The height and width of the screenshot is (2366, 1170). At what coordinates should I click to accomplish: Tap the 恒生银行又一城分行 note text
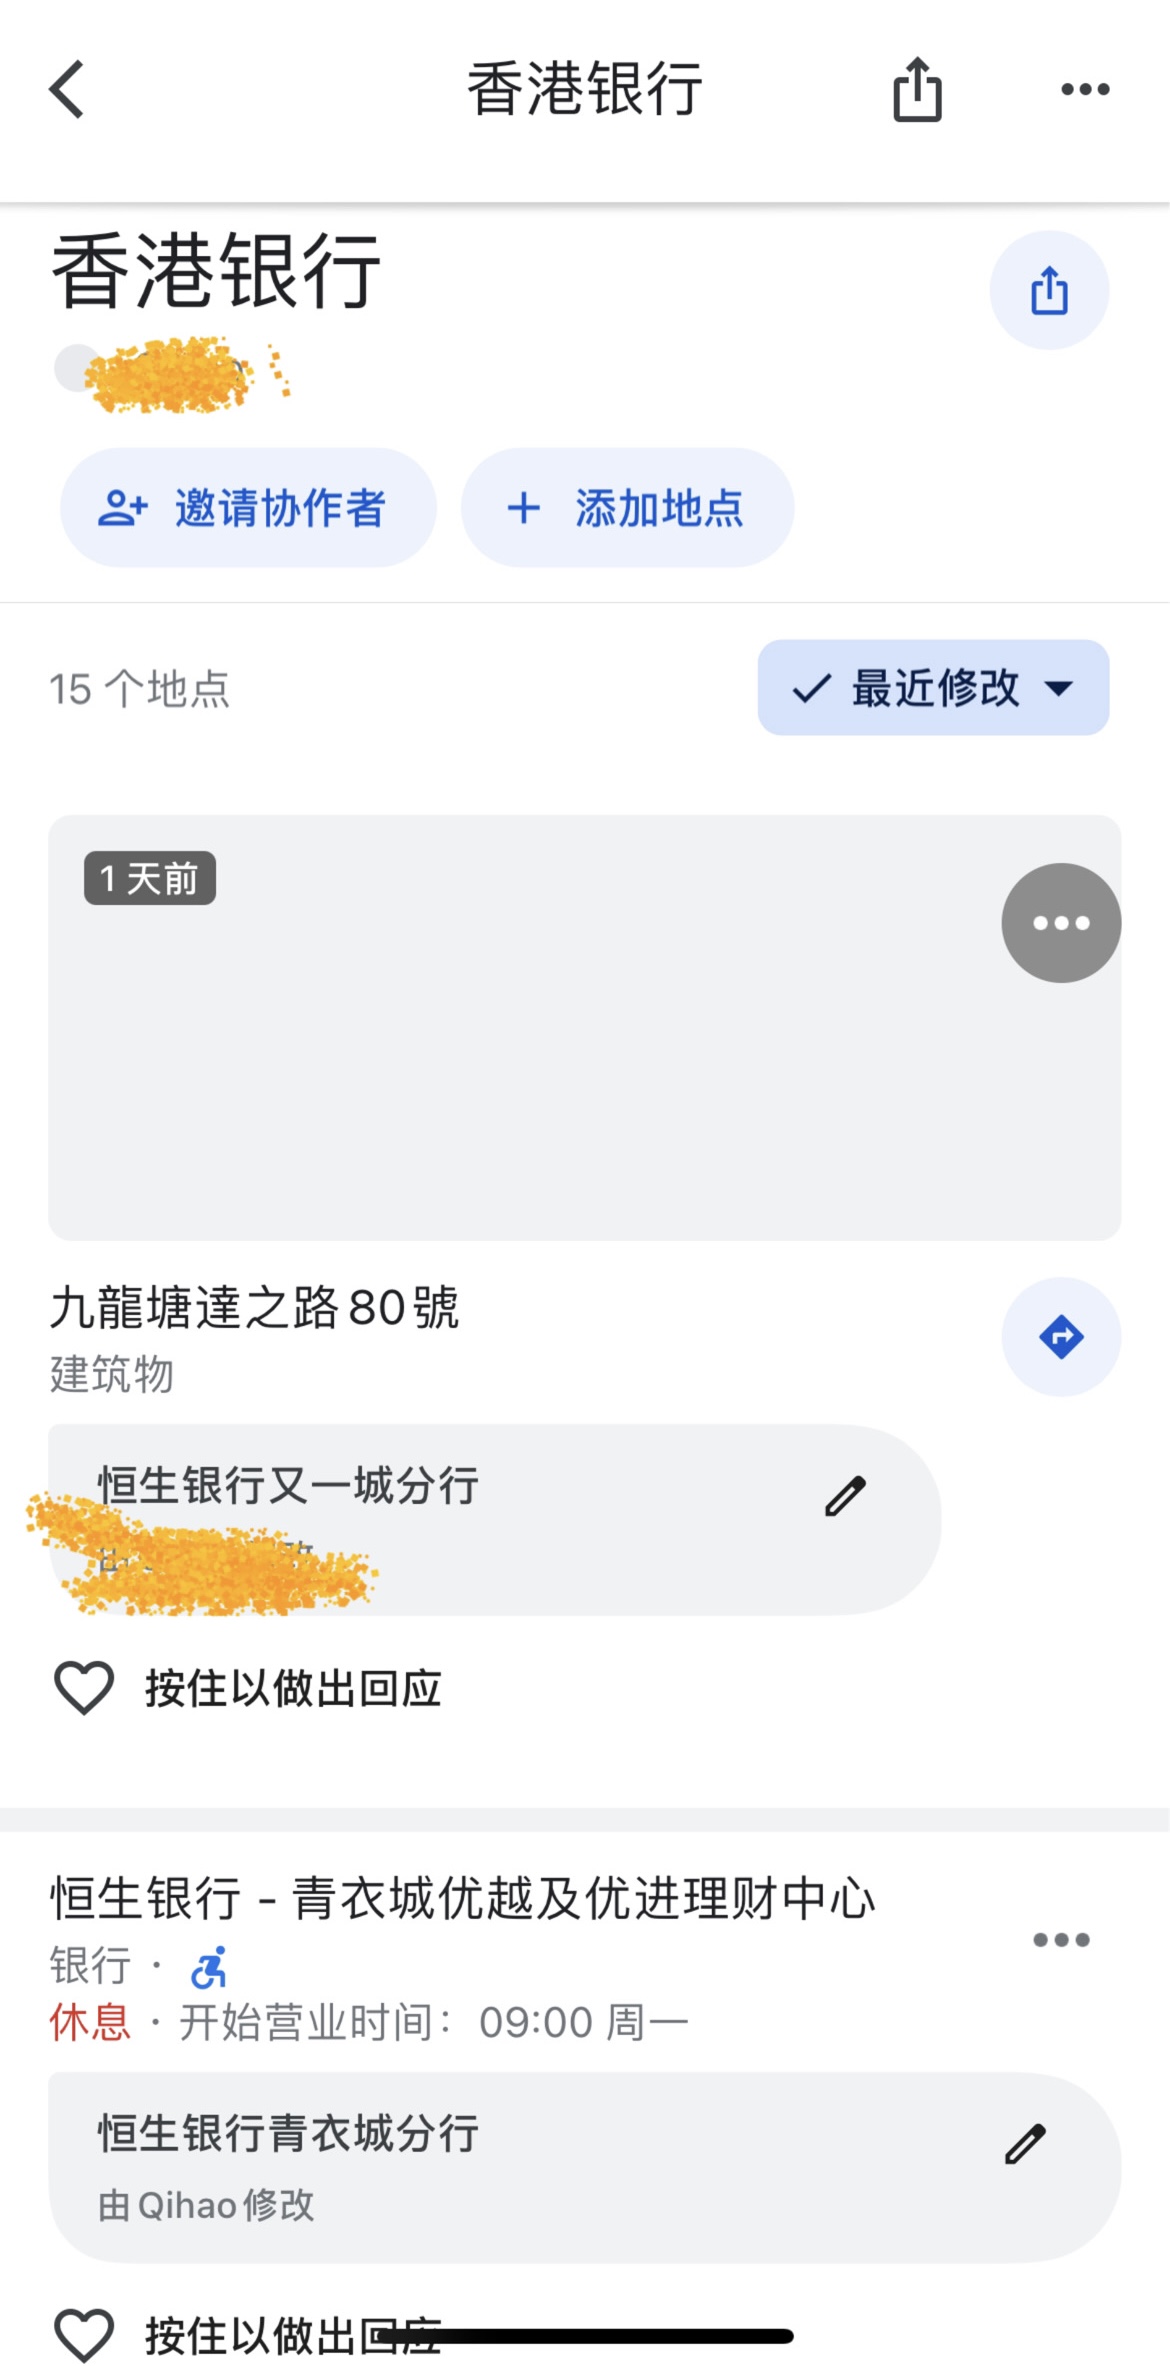coord(288,1486)
